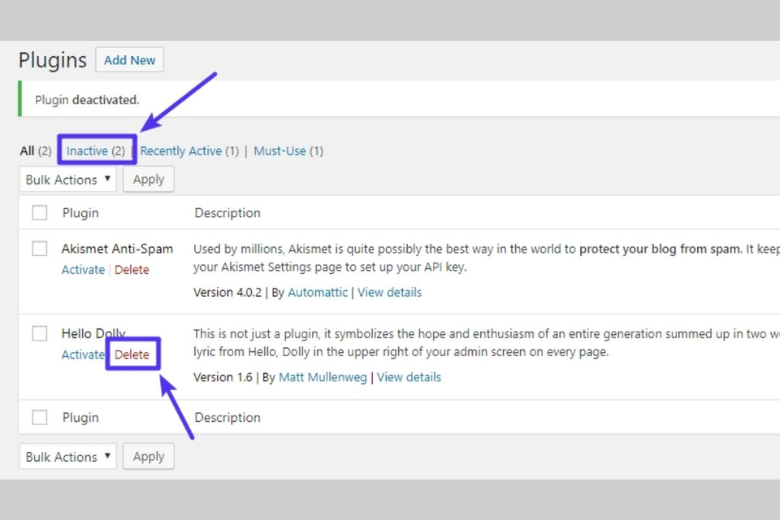Viewport: 780px width, 520px height.
Task: Activate the Akismet Anti-Spam plugin
Action: [x=83, y=270]
